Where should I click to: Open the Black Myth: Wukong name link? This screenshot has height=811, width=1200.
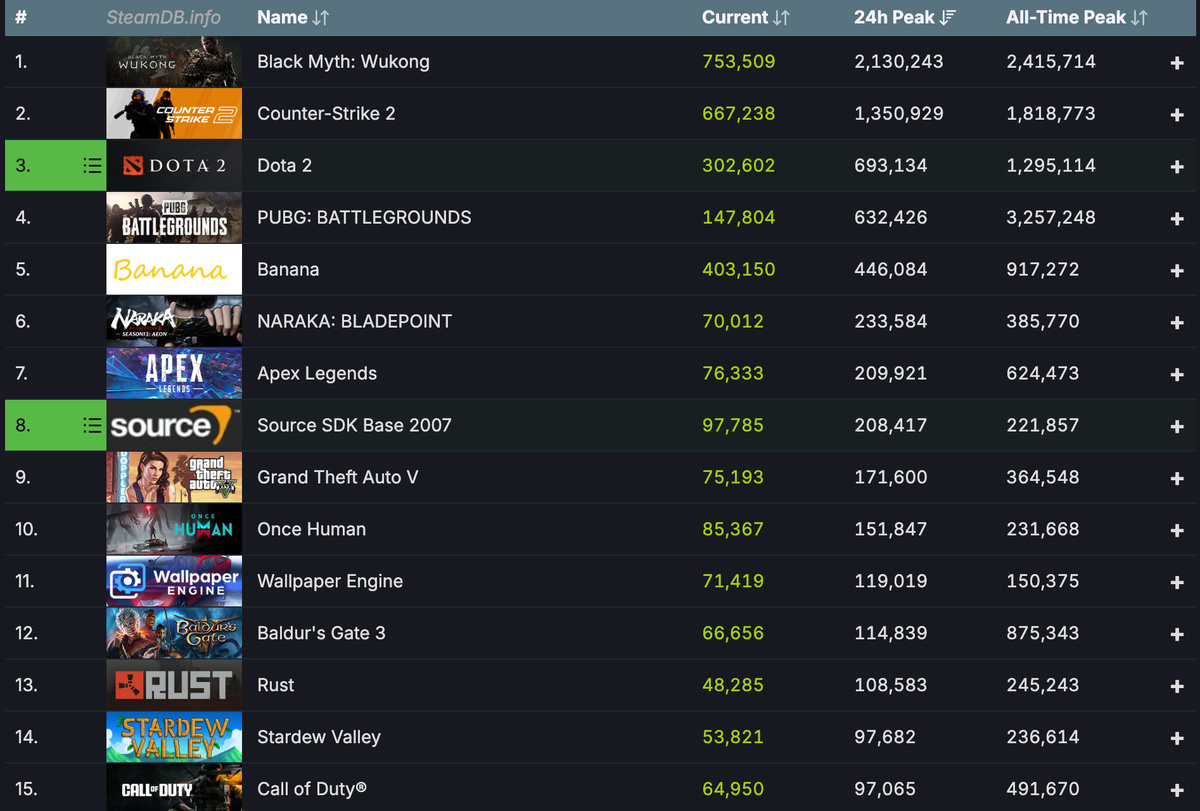pos(343,62)
